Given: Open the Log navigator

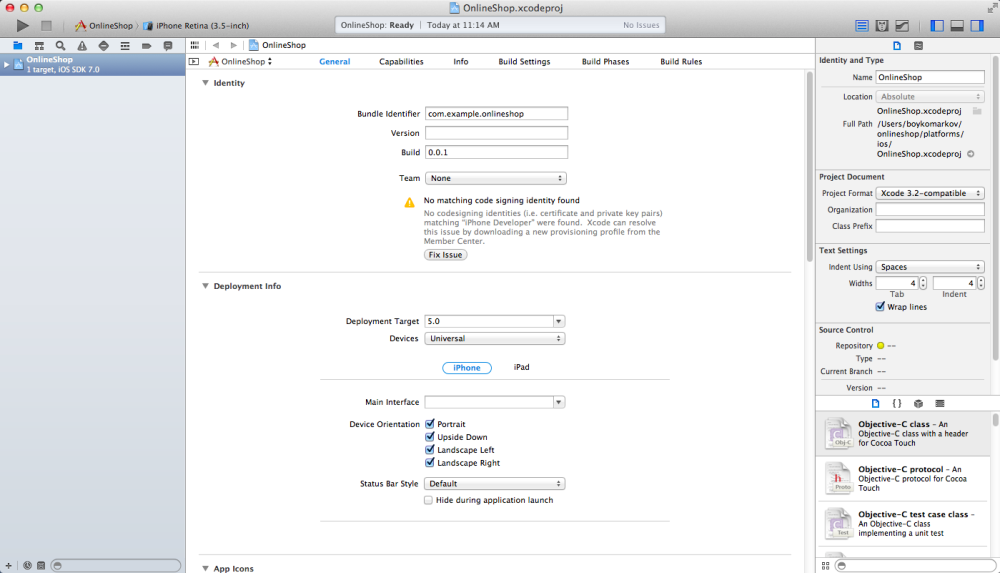Looking at the screenshot, I should pos(168,45).
